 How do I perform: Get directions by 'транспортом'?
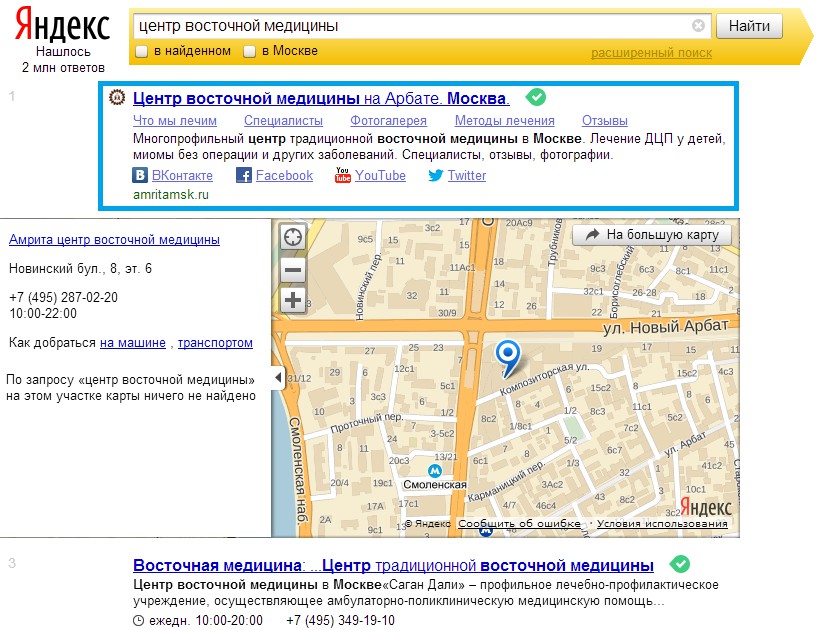pos(215,343)
